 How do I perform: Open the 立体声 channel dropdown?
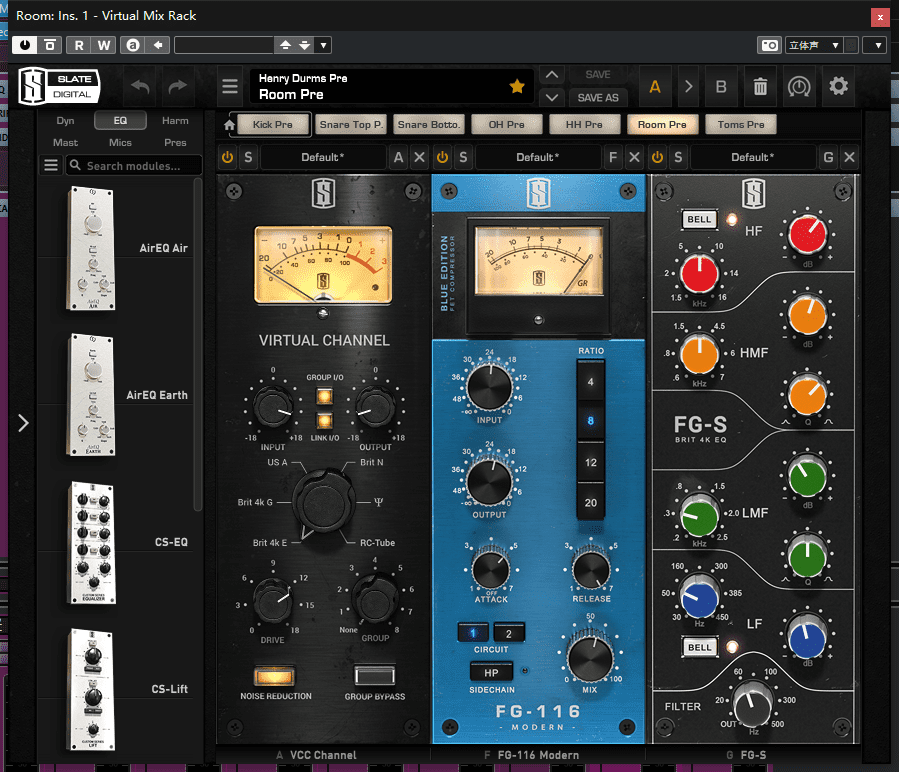click(814, 45)
